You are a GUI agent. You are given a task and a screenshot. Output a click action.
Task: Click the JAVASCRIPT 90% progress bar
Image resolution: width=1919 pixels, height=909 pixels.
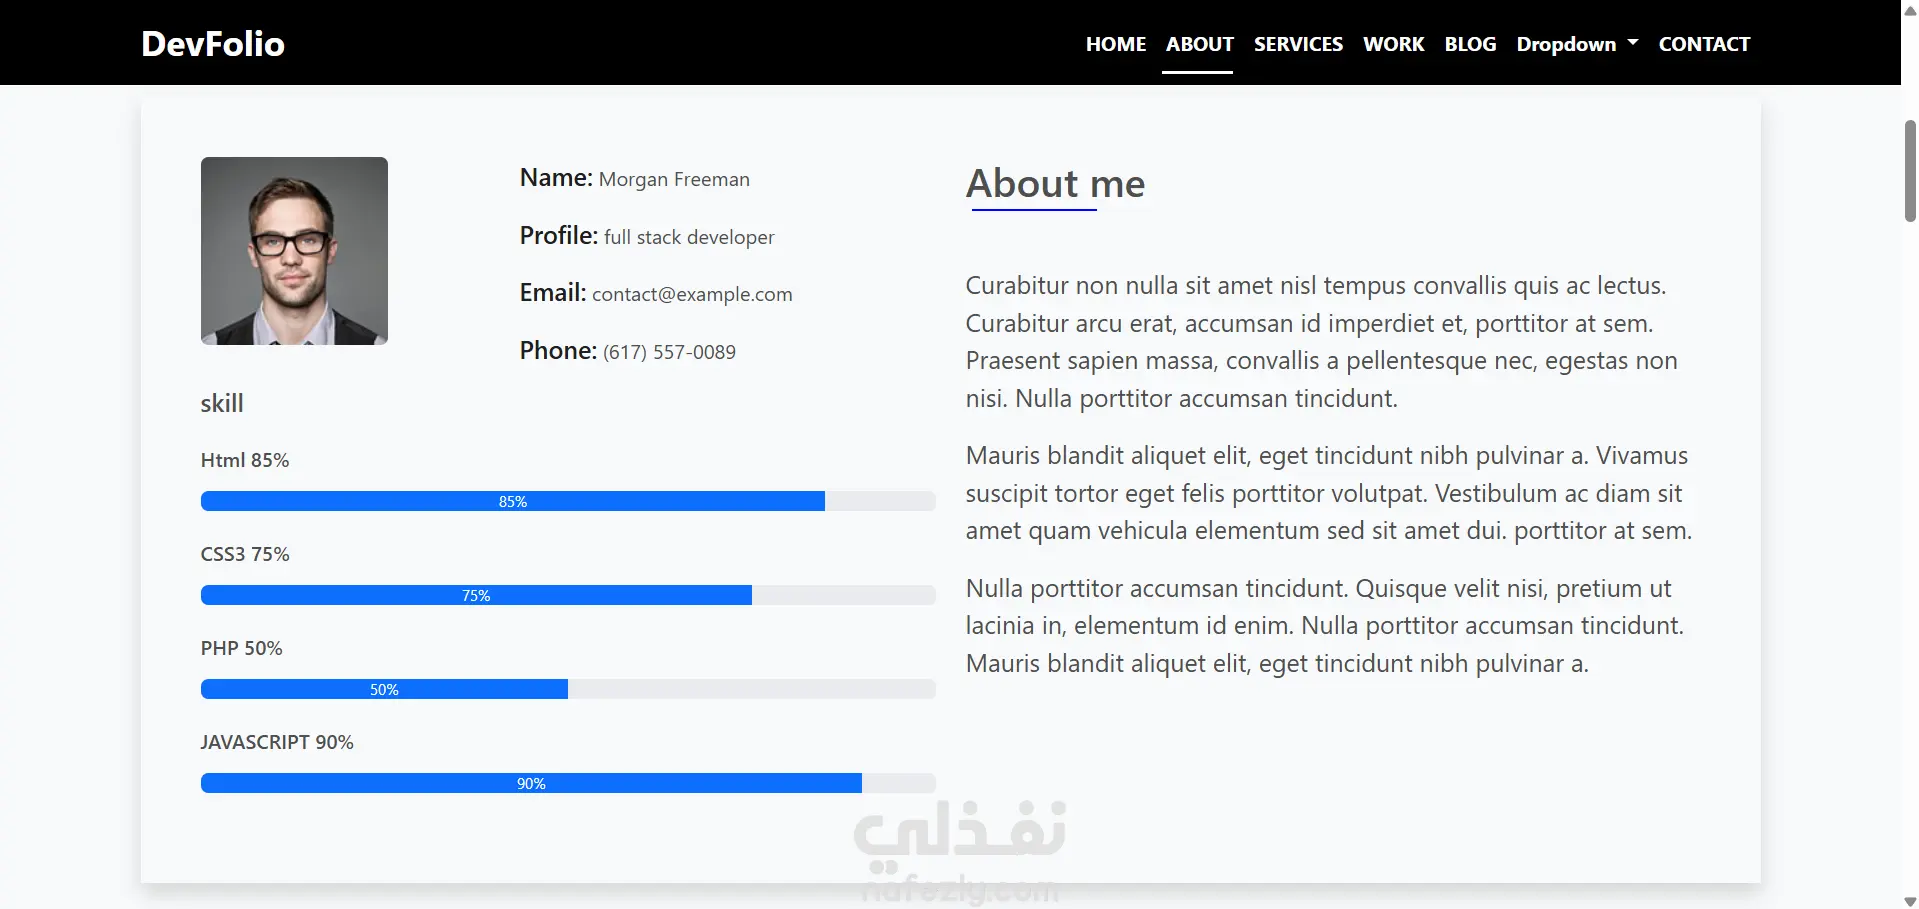pyautogui.click(x=568, y=783)
